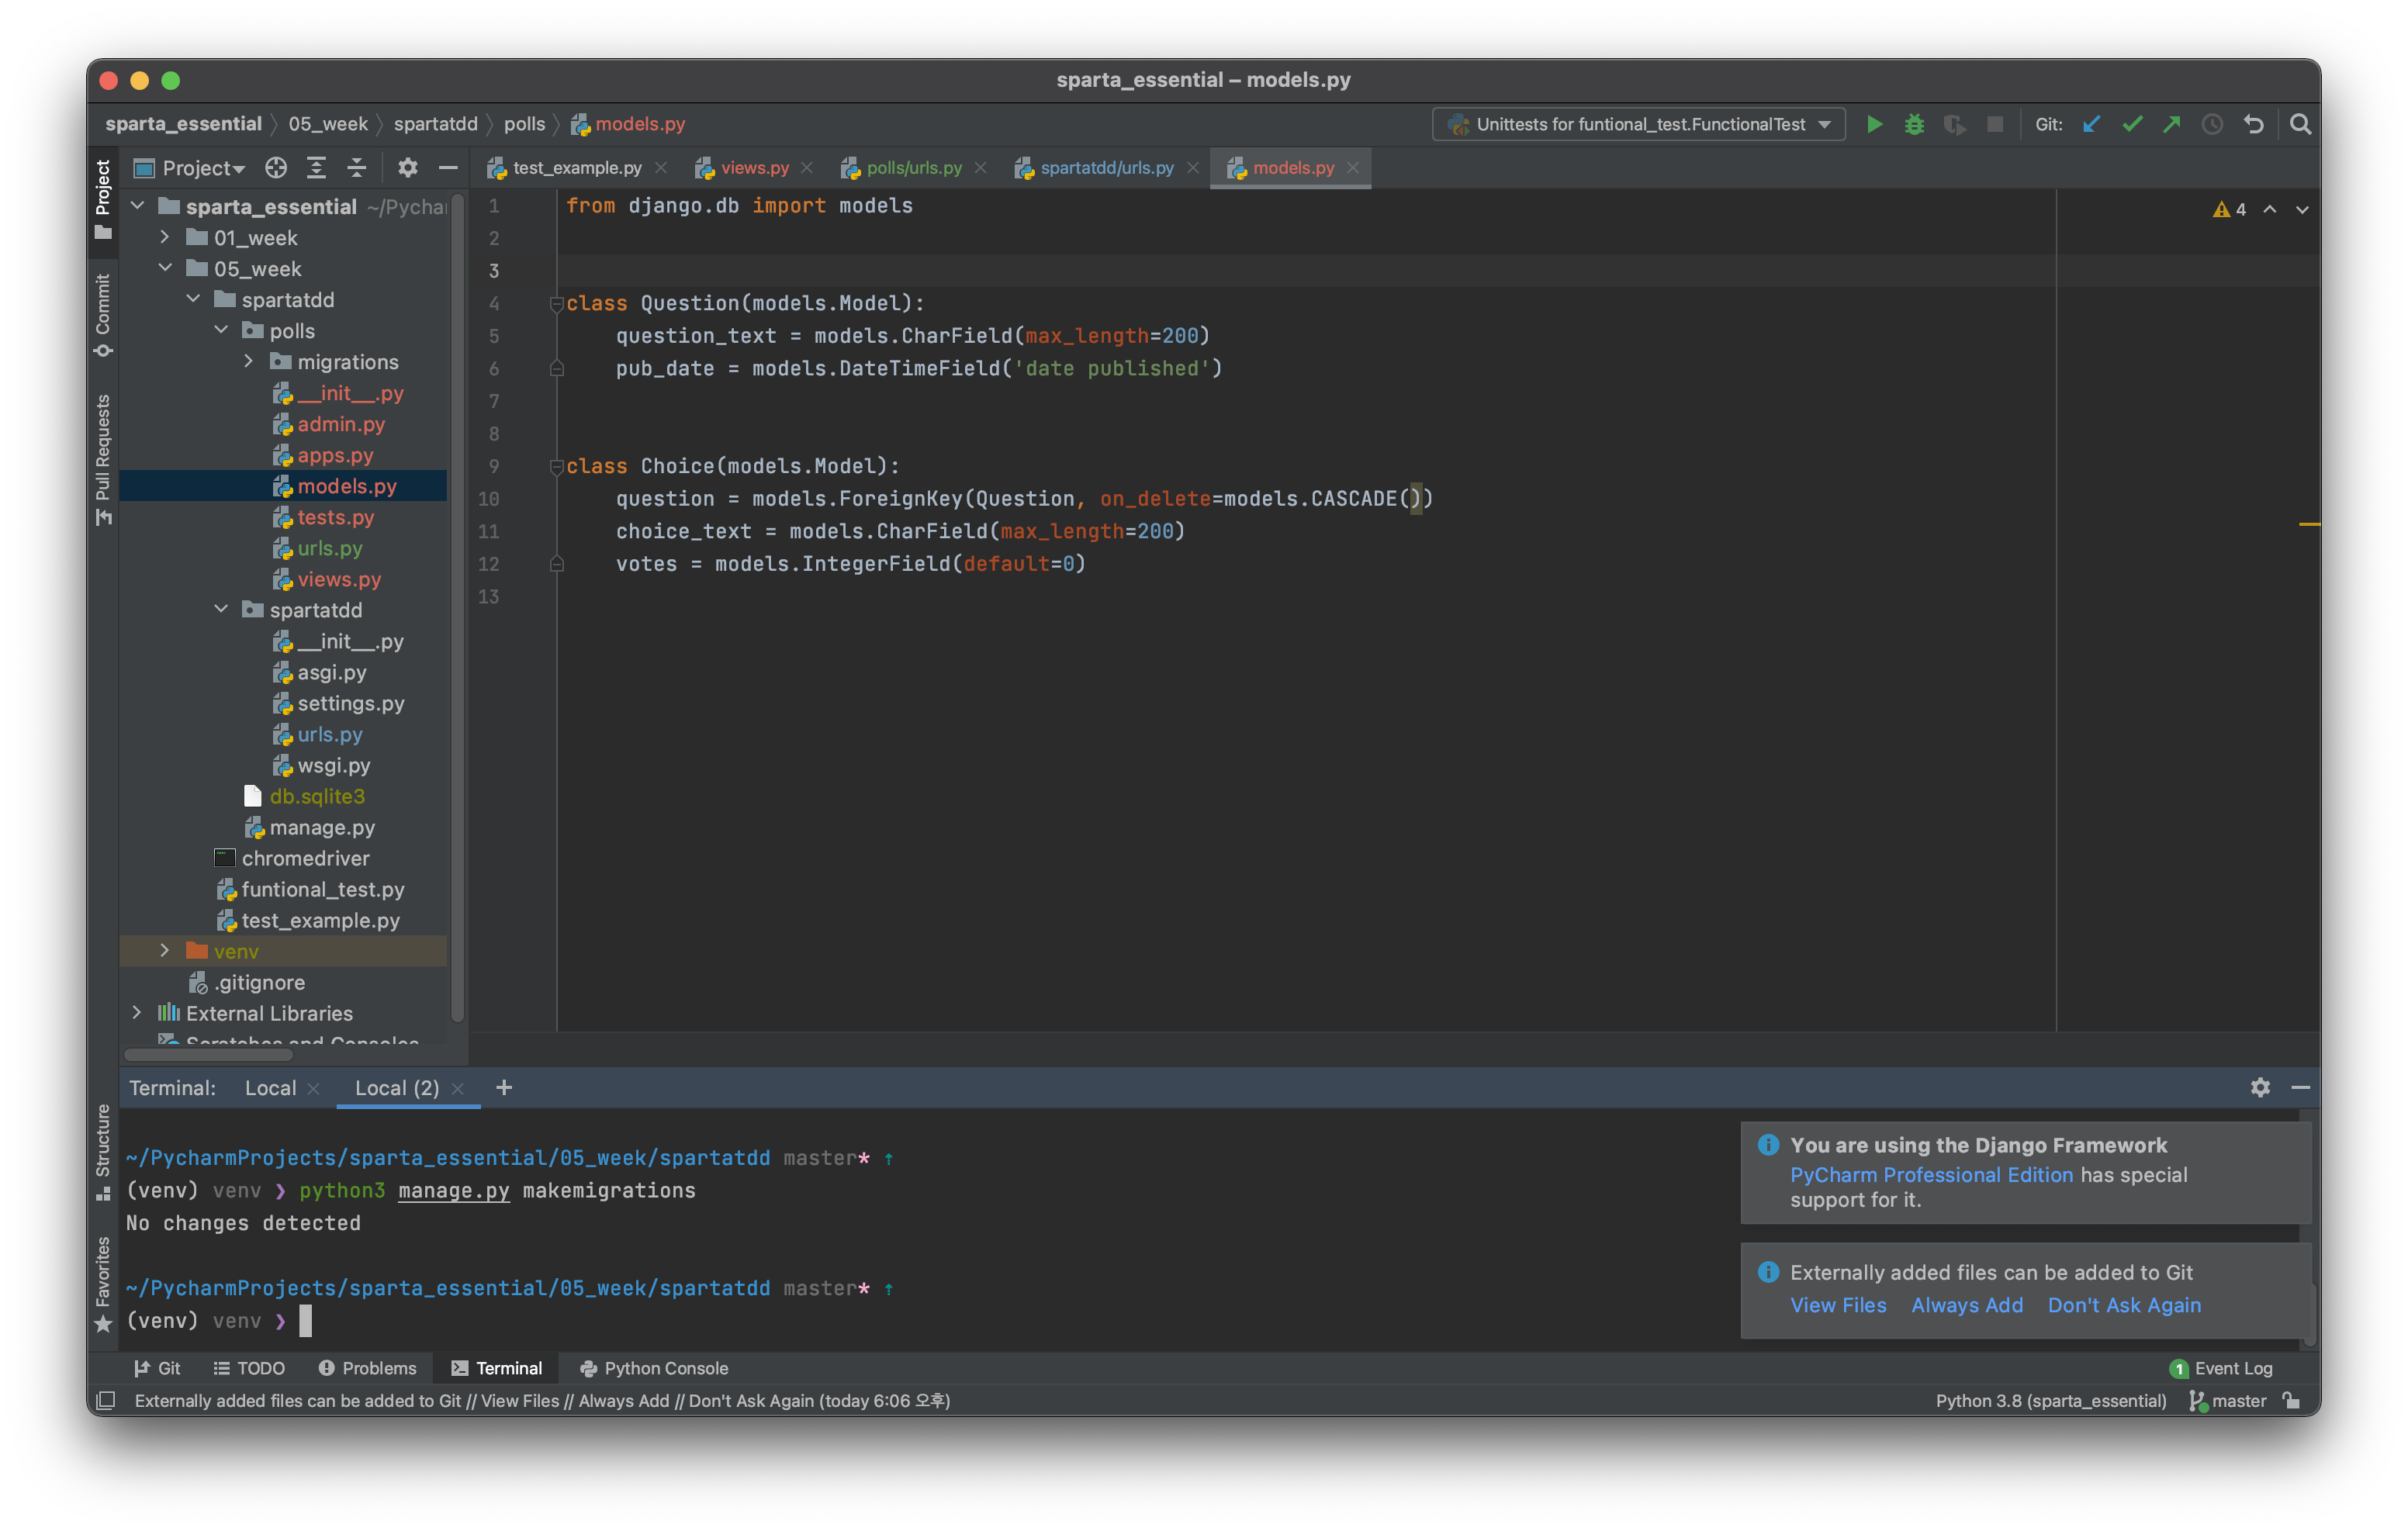
Task: Toggle the Commit tool window
Action: pos(102,313)
